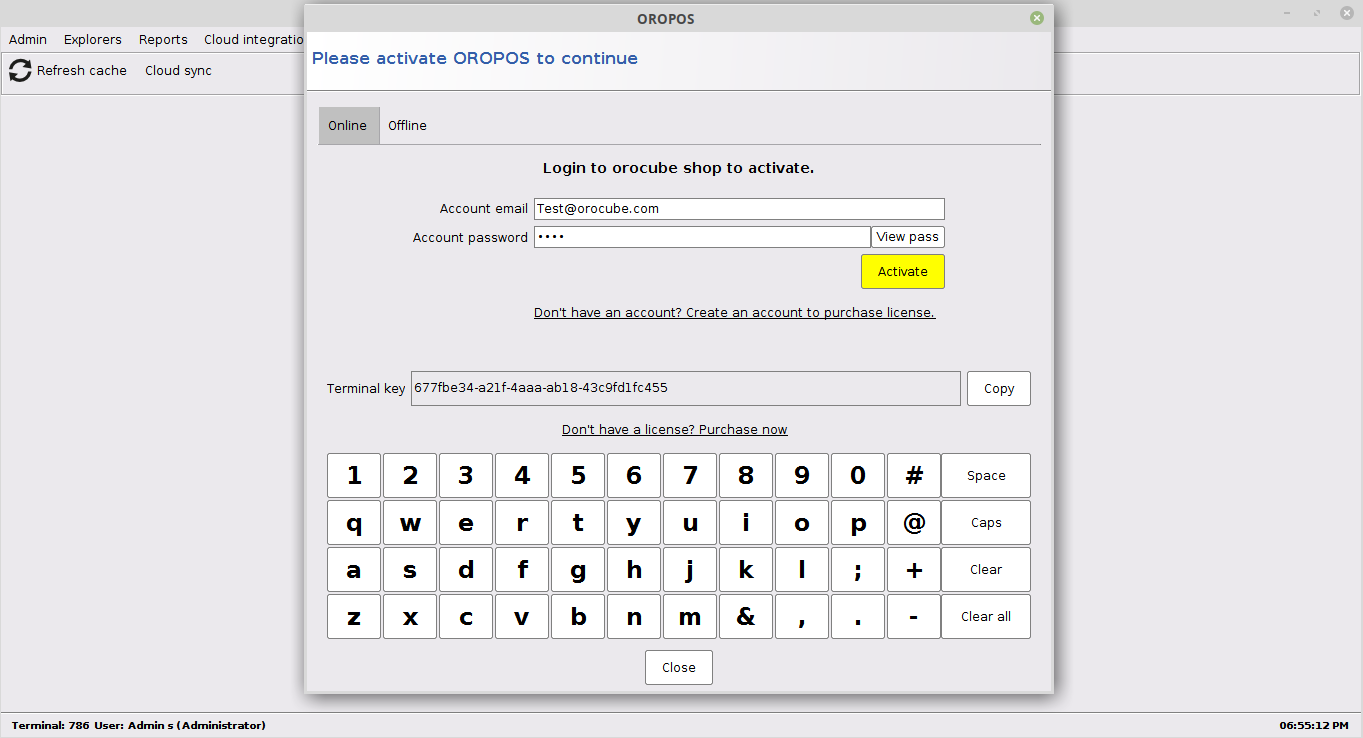
Task: Click the 06:55:12 PM clock text
Action: point(1314,726)
